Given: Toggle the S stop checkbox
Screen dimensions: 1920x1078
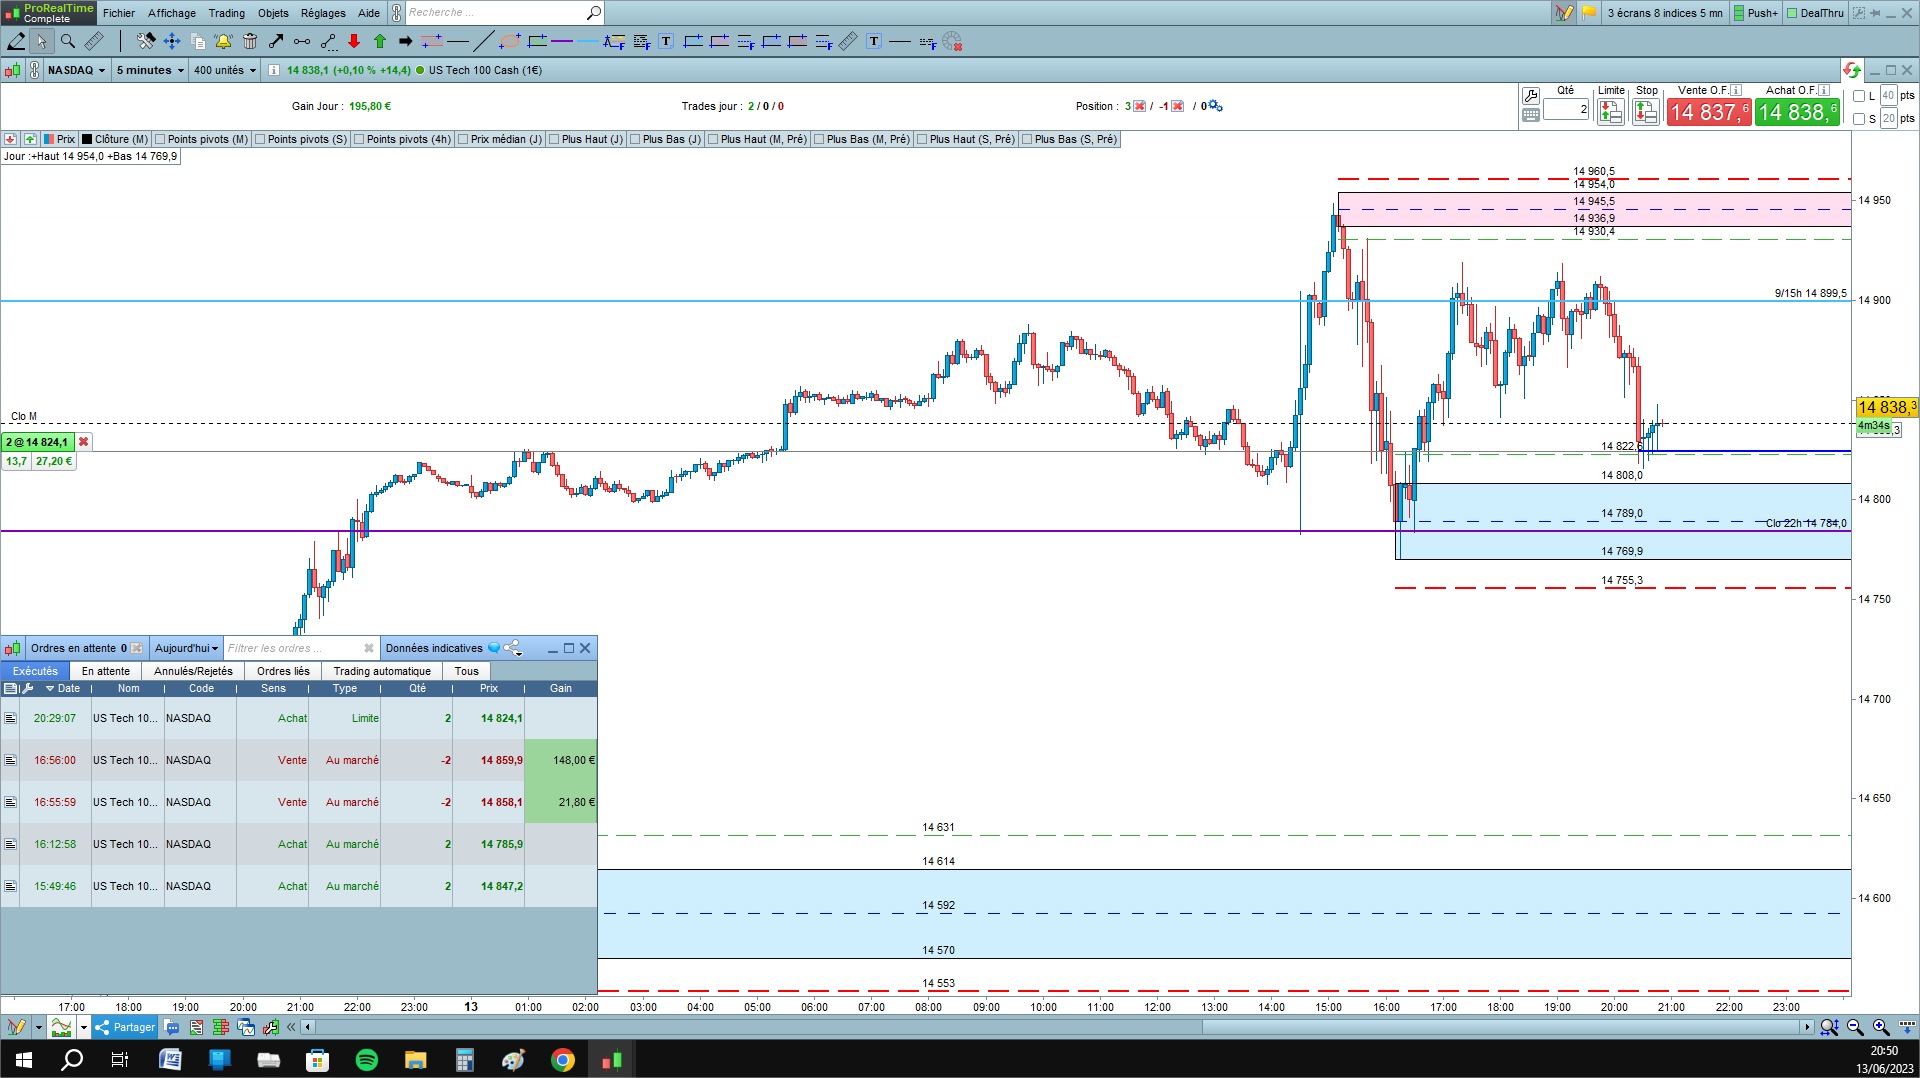Looking at the screenshot, I should (1859, 119).
